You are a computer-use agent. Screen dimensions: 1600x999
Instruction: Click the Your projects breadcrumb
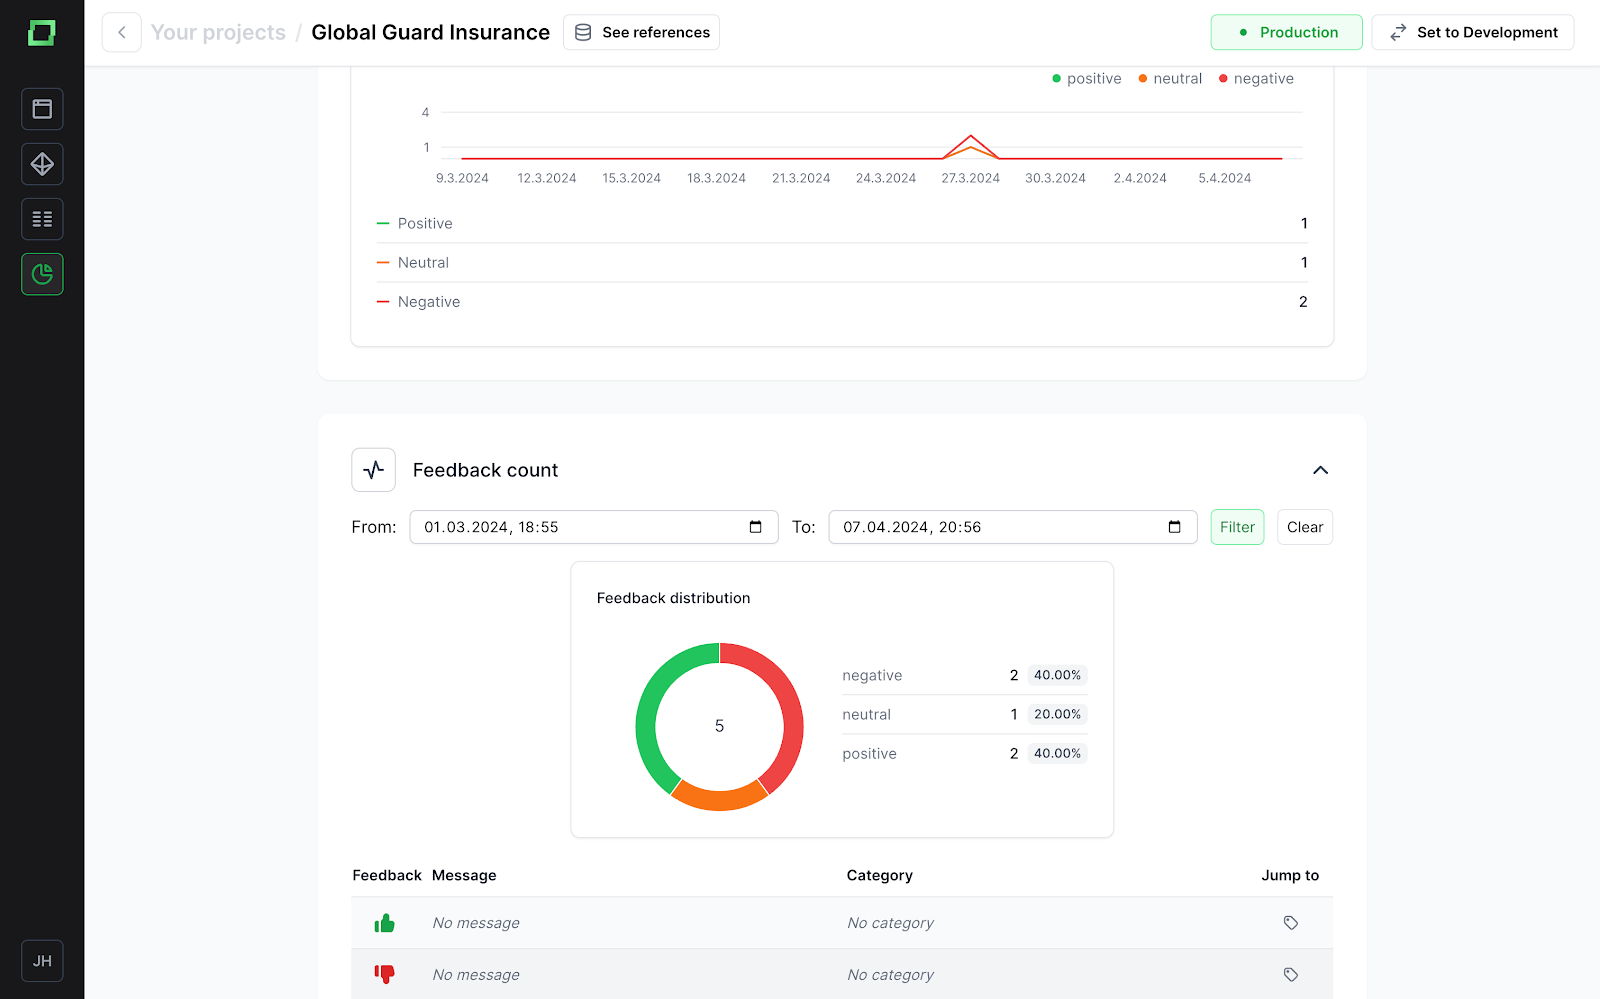pos(218,32)
